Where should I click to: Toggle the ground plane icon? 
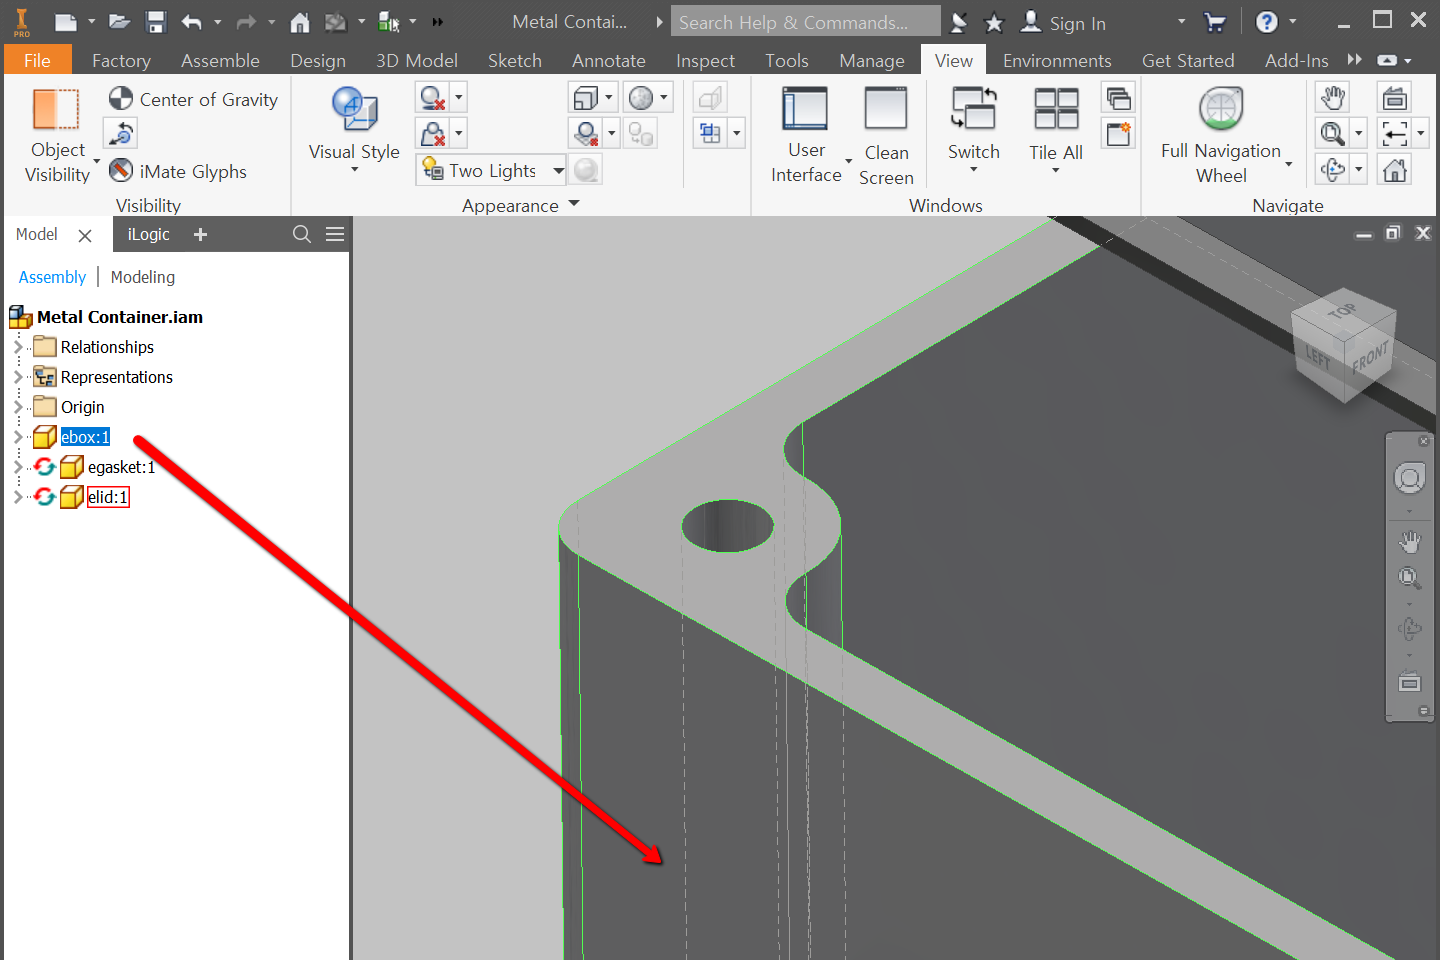tap(587, 133)
